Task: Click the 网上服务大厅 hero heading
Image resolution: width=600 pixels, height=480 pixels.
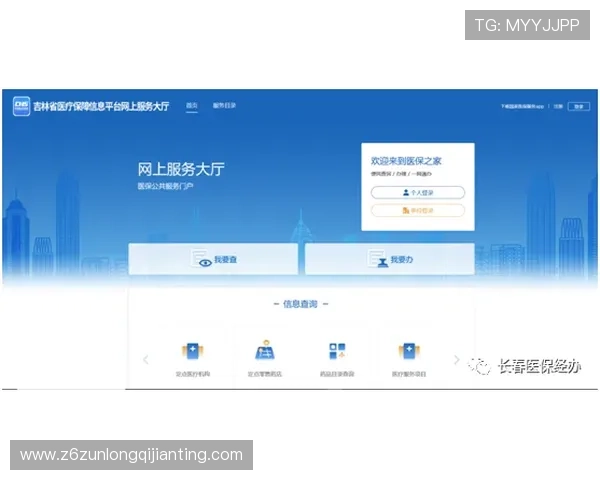Action: click(181, 169)
